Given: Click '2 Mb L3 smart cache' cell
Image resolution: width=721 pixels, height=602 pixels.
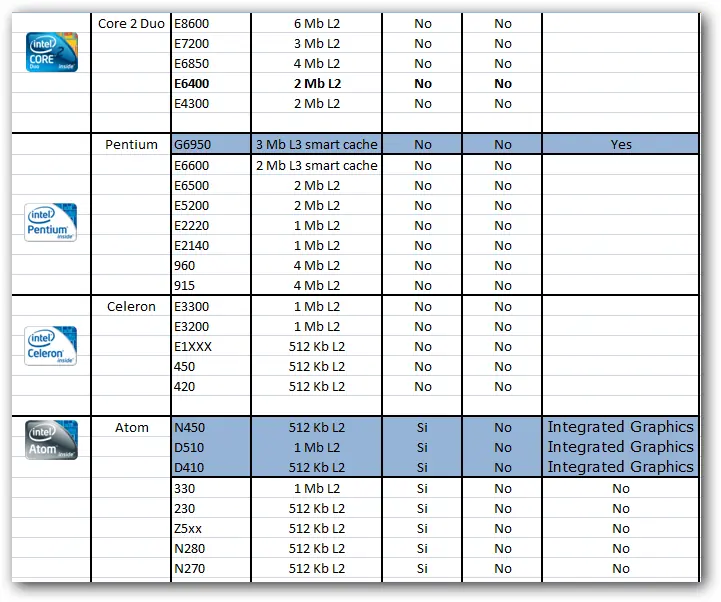Looking at the screenshot, I should pyautogui.click(x=317, y=166).
